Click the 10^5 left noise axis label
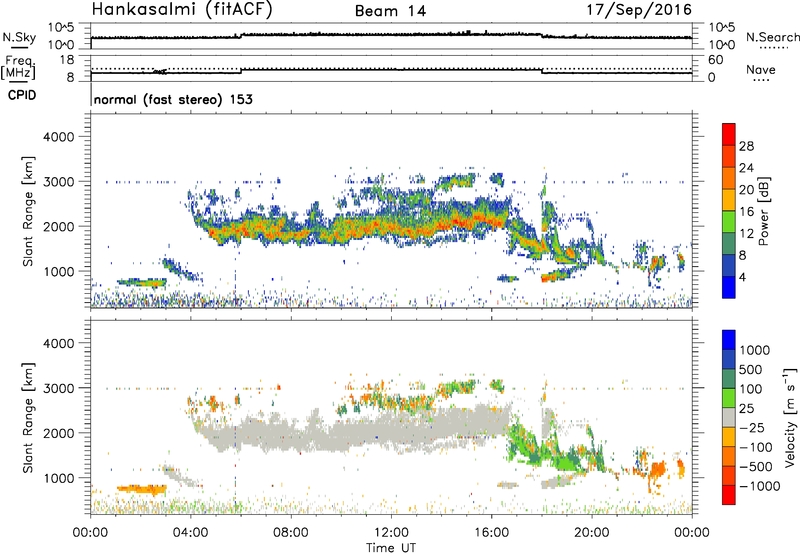The height and width of the screenshot is (554, 800). pos(61,28)
